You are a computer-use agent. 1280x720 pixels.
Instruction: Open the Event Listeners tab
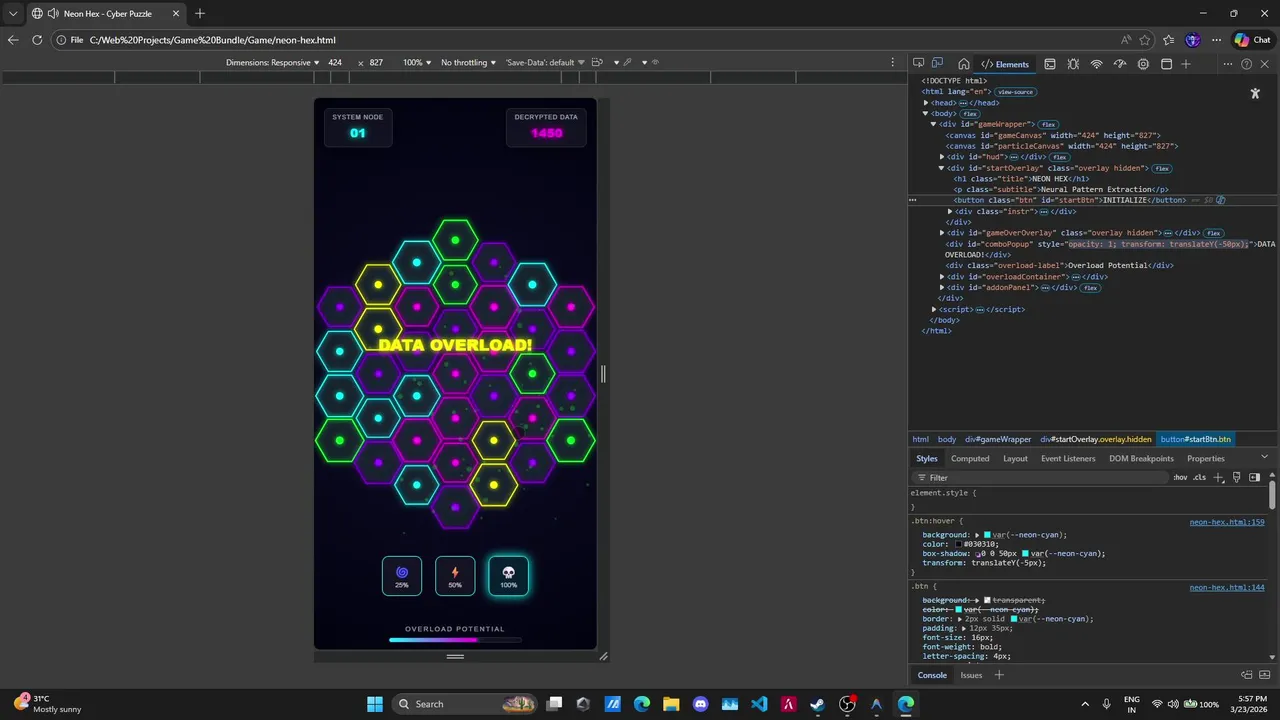(x=1068, y=458)
